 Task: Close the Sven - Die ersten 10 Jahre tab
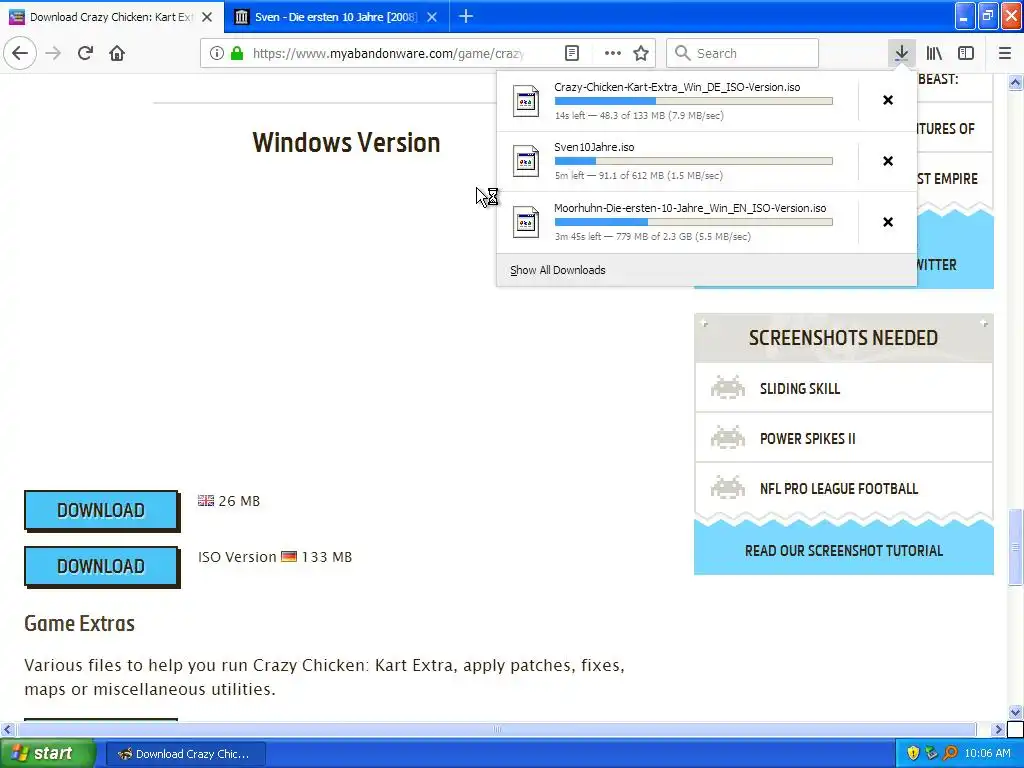[x=432, y=17]
